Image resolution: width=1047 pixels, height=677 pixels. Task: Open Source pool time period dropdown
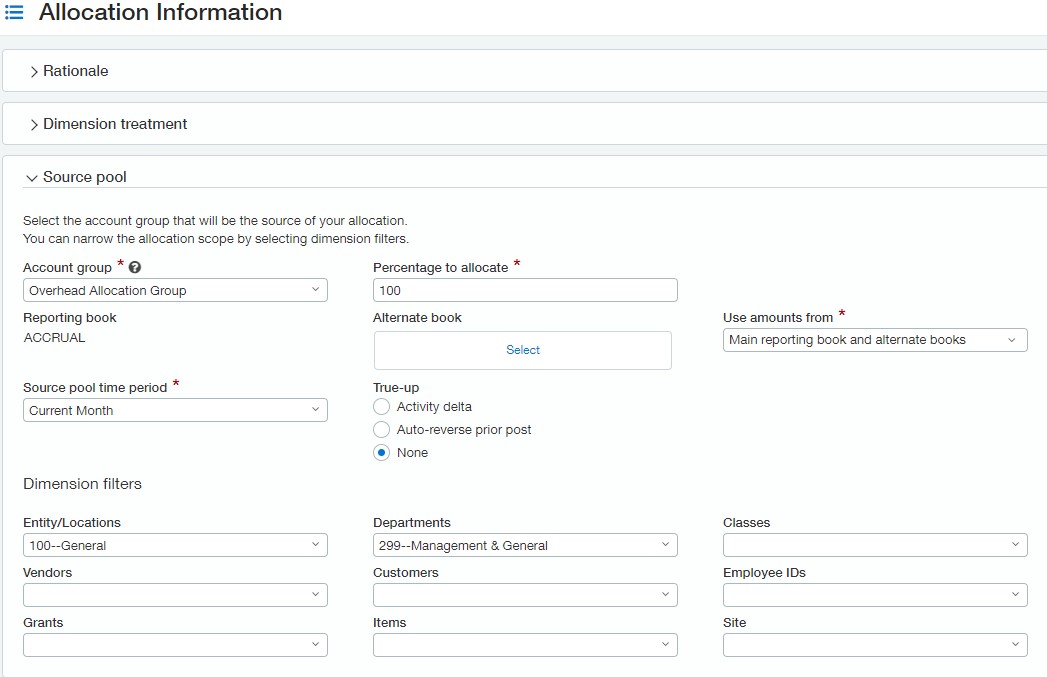(x=175, y=410)
